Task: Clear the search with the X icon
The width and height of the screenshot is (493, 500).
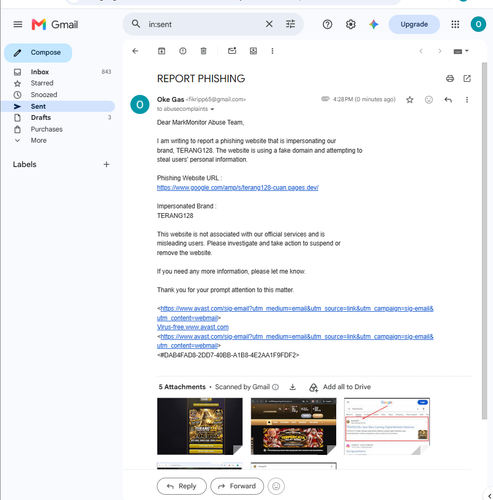Action: 269,24
